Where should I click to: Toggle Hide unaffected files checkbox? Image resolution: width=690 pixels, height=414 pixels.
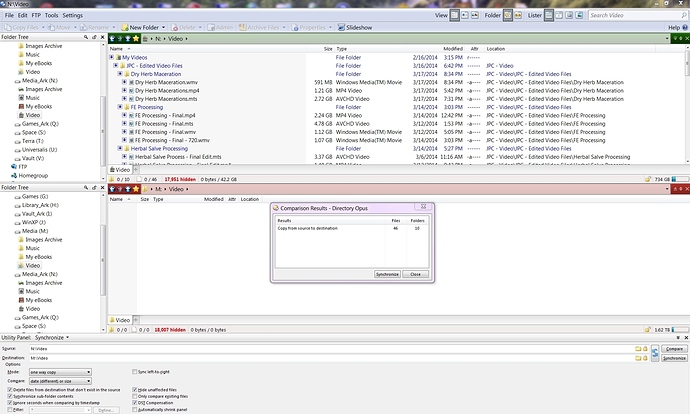135,390
